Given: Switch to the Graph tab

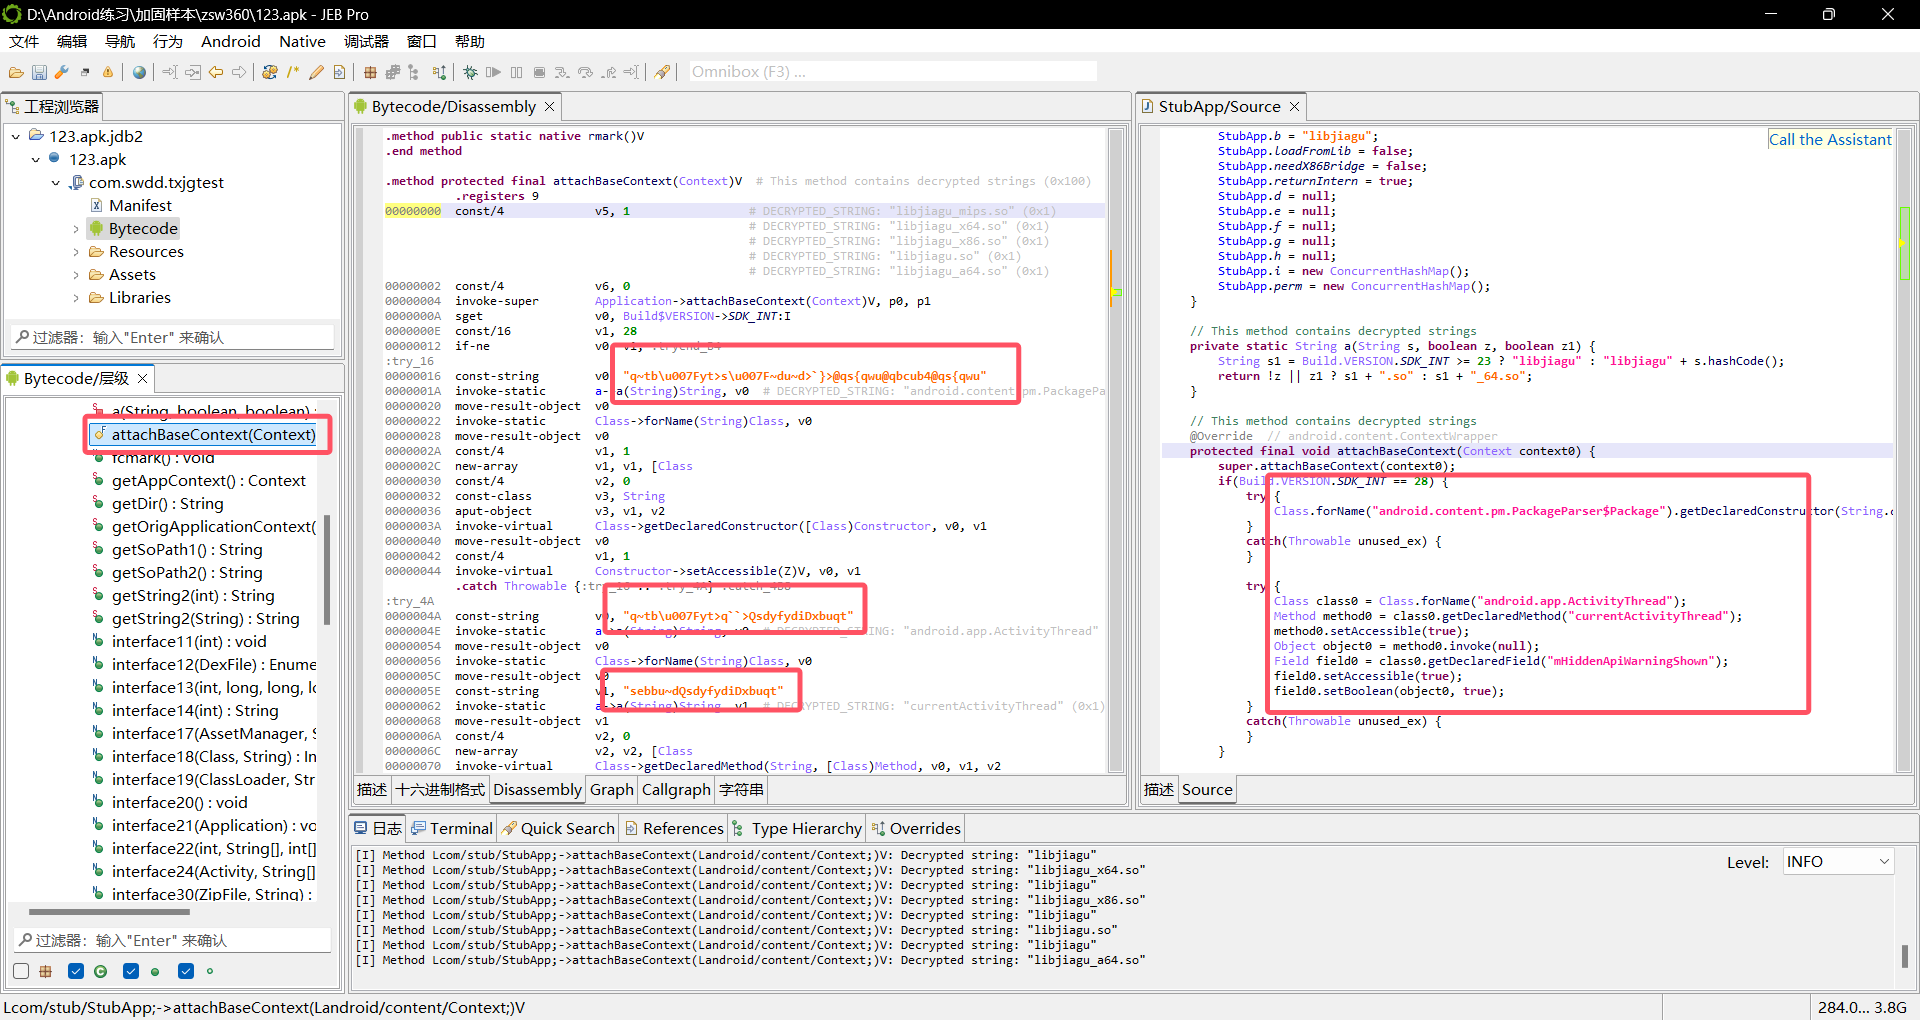Looking at the screenshot, I should click(x=612, y=789).
